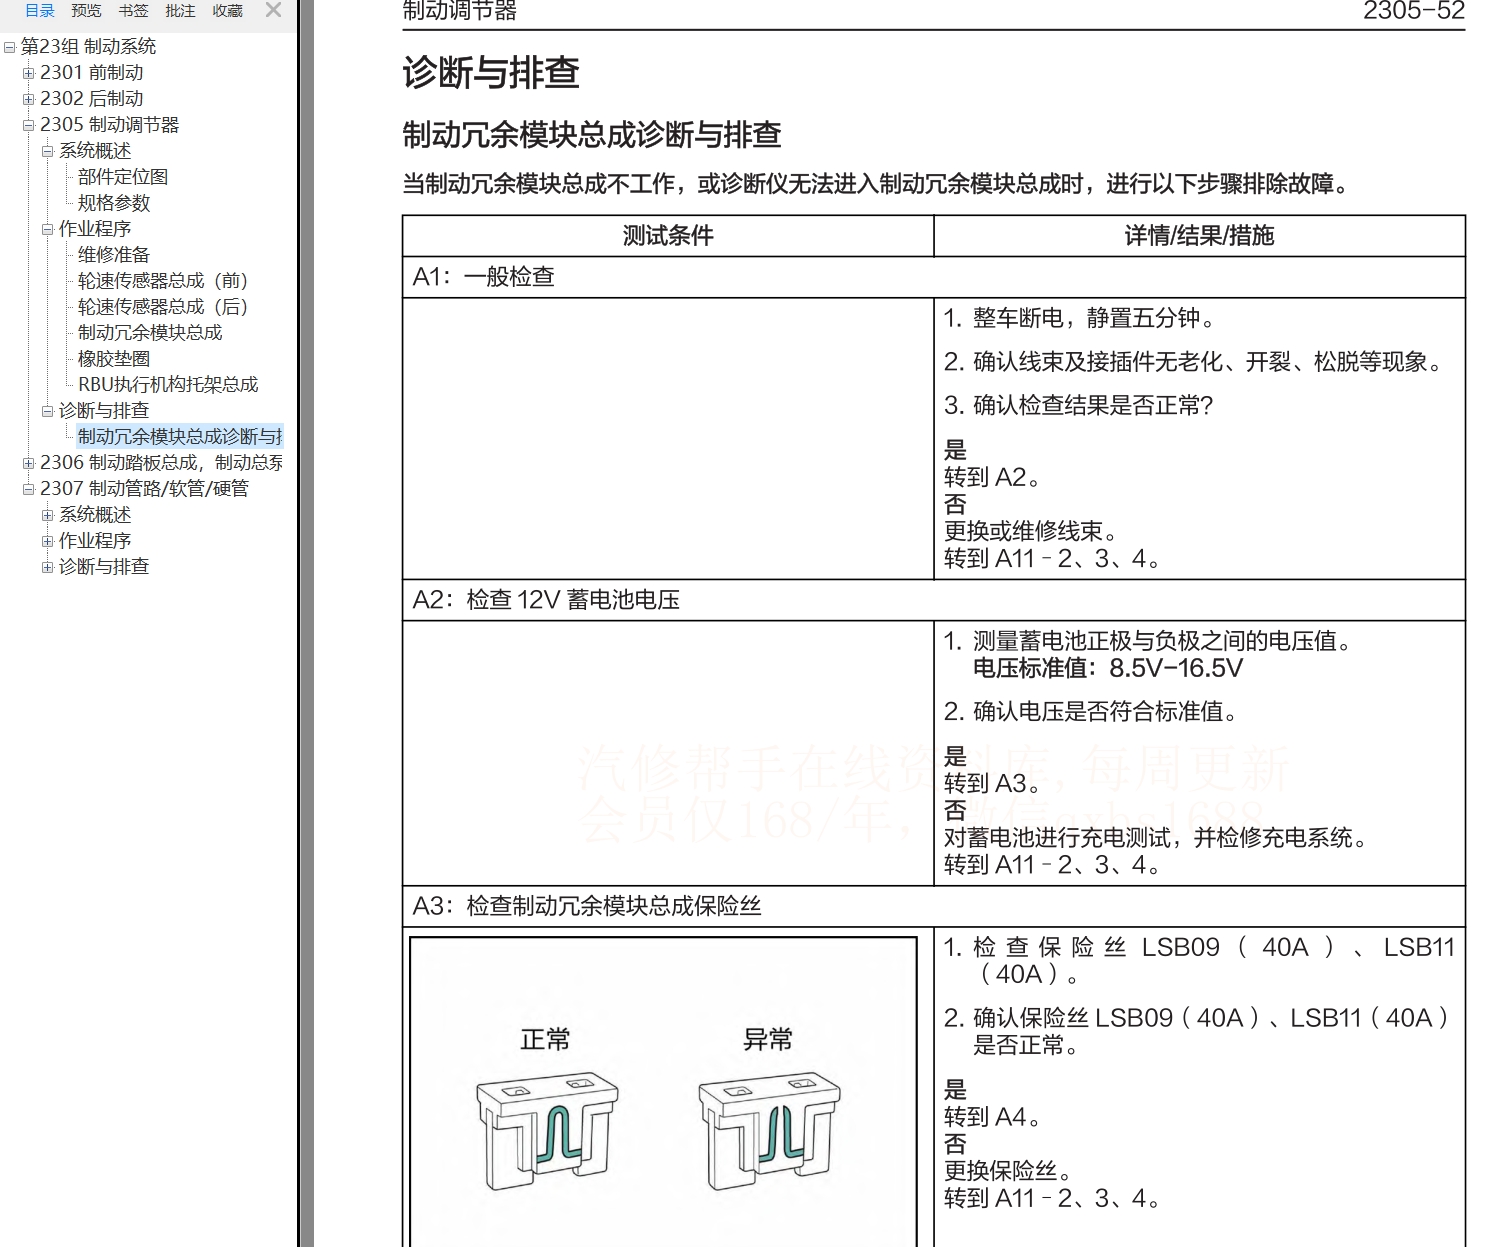Image resolution: width=1497 pixels, height=1247 pixels.
Task: Expand 作业程序 under 2307 制动管路
Action: 46,540
